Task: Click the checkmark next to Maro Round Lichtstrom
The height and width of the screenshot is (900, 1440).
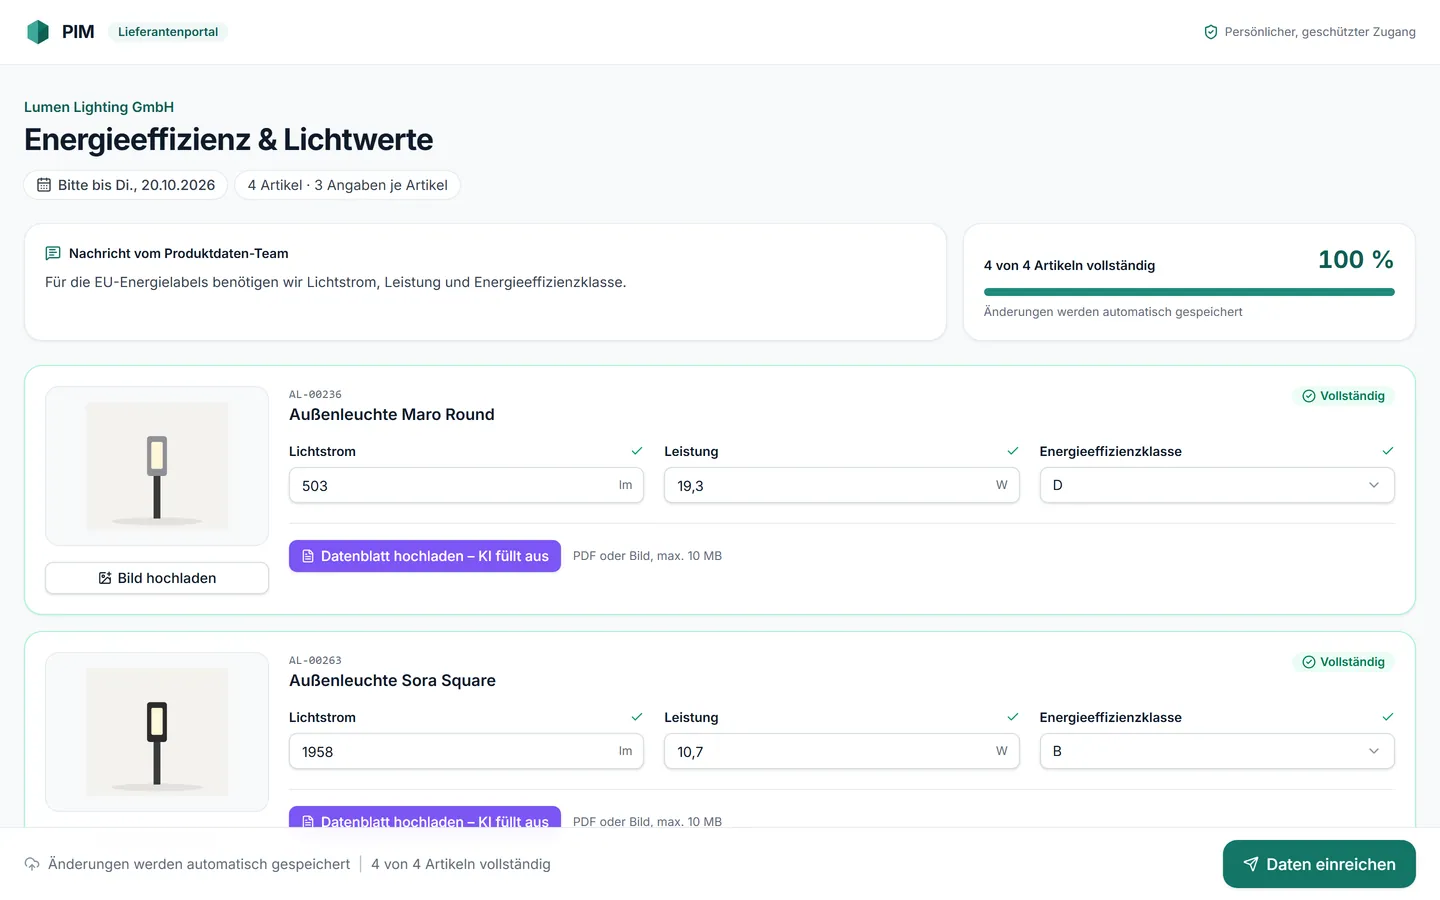Action: 637,451
